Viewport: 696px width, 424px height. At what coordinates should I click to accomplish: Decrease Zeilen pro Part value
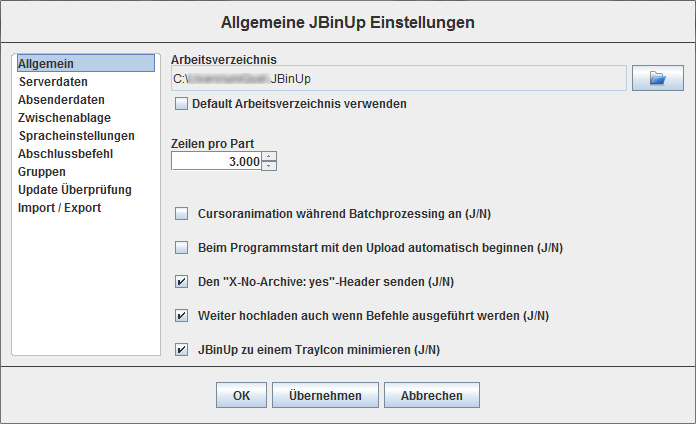[x=269, y=165]
